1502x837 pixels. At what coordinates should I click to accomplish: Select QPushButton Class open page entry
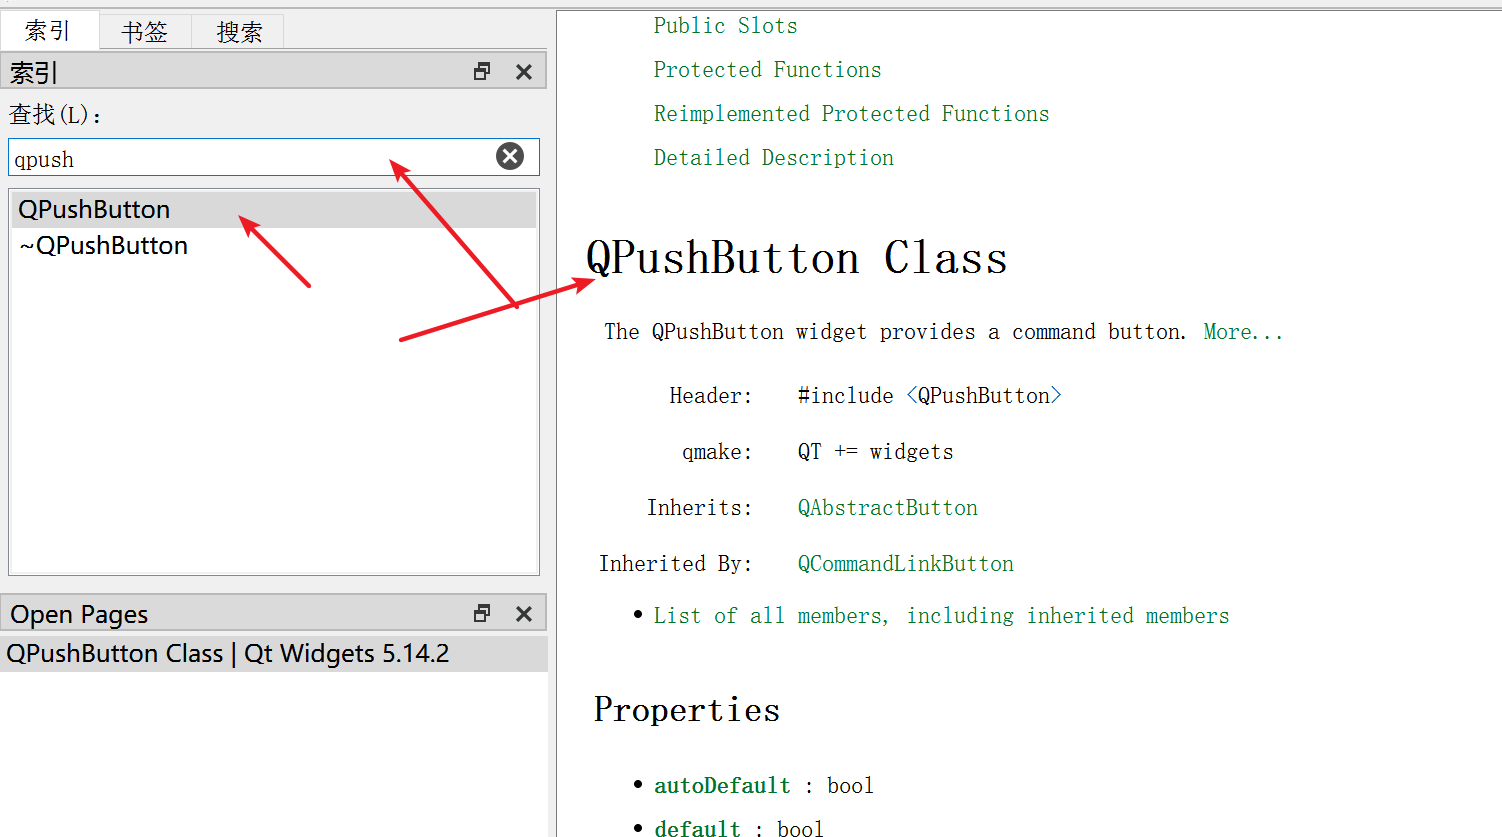(x=274, y=654)
